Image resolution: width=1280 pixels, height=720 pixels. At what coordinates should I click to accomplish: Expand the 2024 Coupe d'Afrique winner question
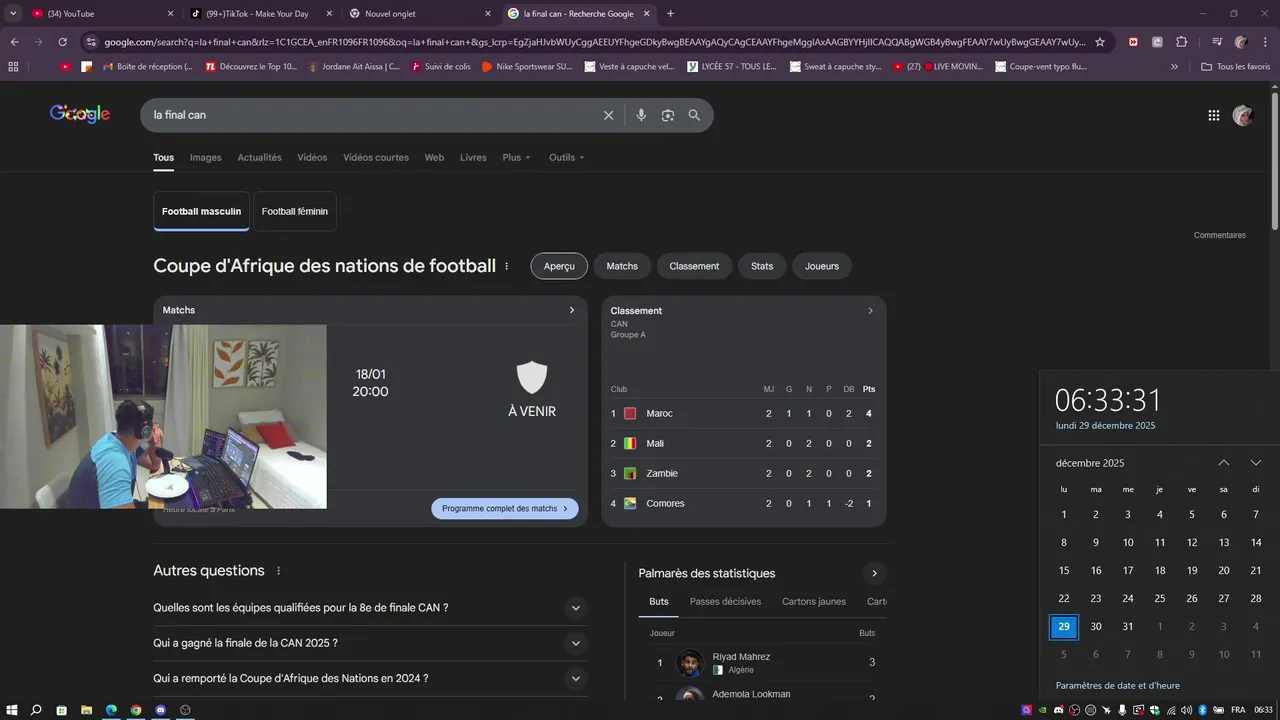(575, 678)
